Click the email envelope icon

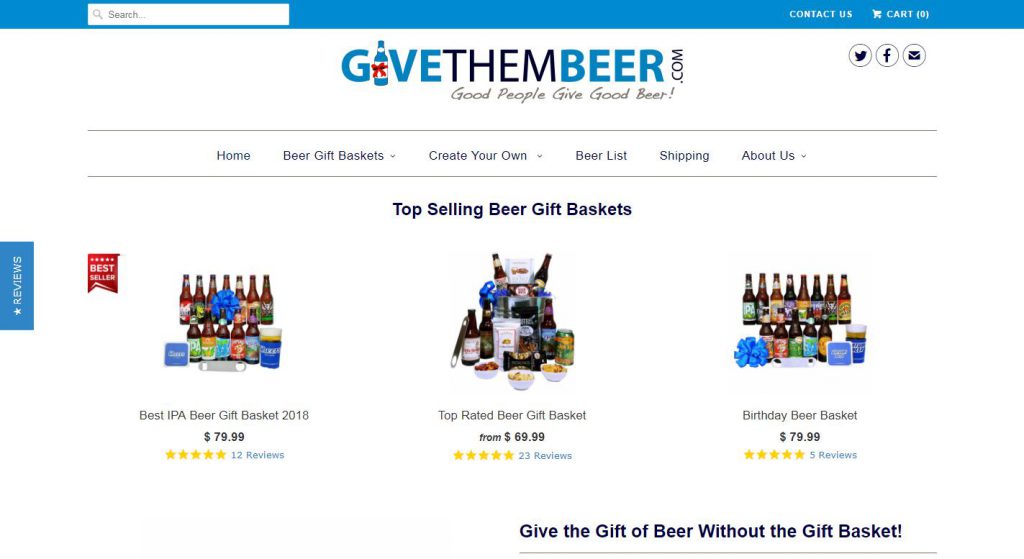[x=914, y=56]
